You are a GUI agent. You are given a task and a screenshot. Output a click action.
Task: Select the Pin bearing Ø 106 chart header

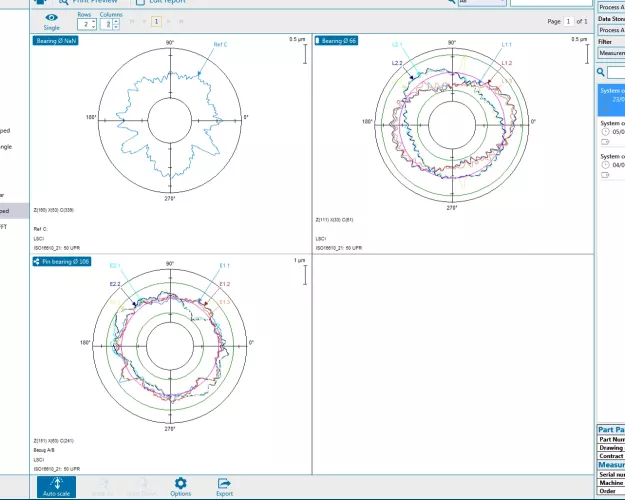tap(63, 261)
